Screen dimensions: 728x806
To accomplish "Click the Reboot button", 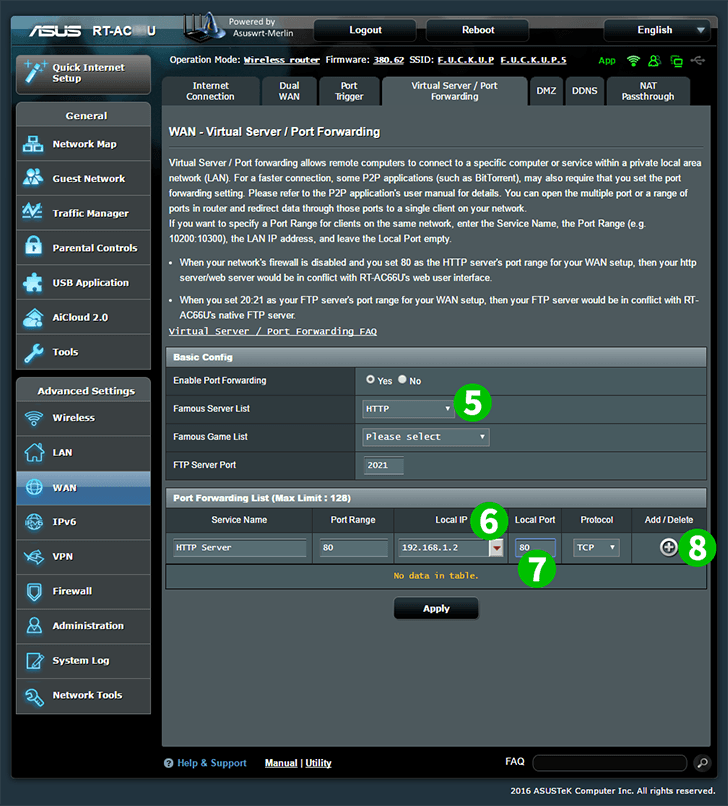I will (478, 30).
